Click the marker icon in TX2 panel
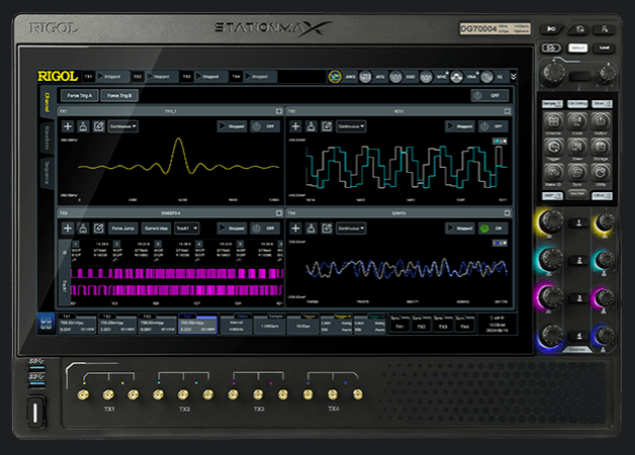The image size is (635, 455). pos(311,126)
